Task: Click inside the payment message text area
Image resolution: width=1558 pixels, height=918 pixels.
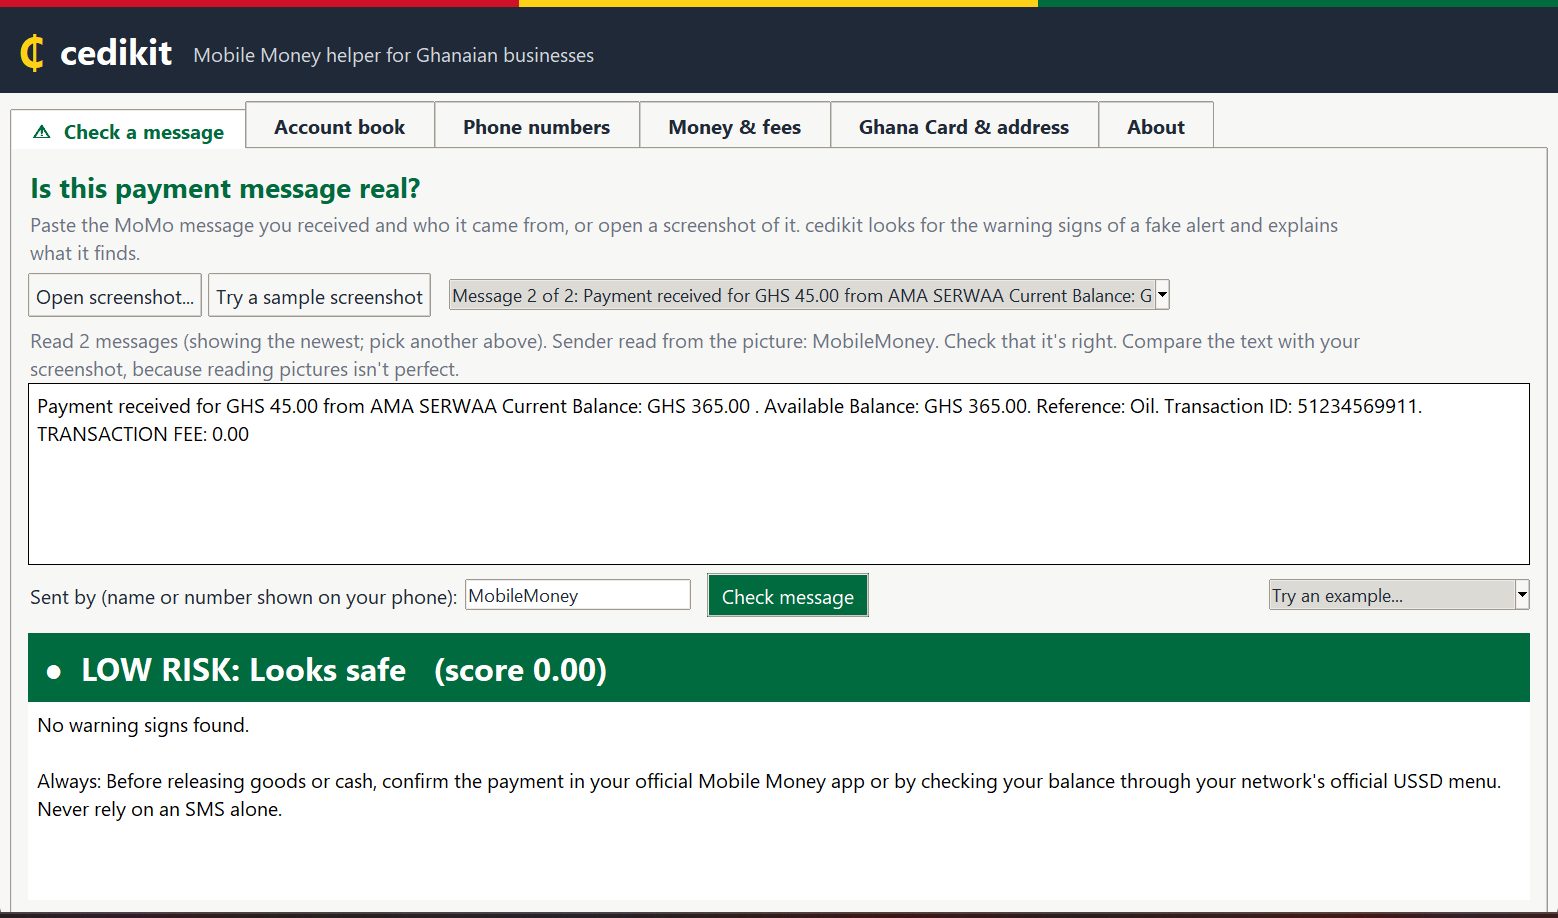Action: tap(779, 474)
